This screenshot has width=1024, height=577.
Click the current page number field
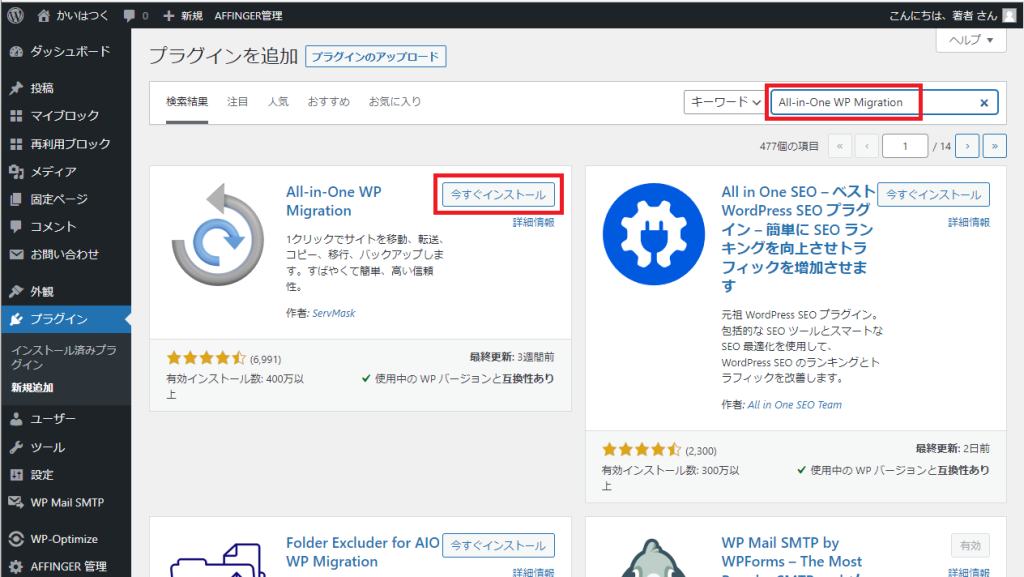point(904,146)
